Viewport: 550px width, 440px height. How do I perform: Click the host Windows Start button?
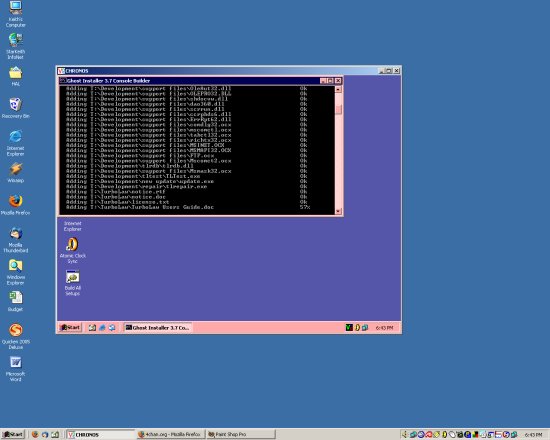(13, 434)
